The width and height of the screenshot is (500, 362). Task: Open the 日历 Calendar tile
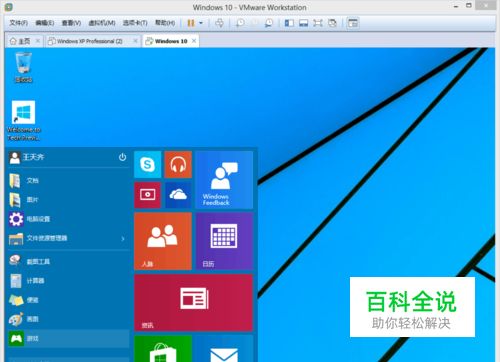coord(224,241)
